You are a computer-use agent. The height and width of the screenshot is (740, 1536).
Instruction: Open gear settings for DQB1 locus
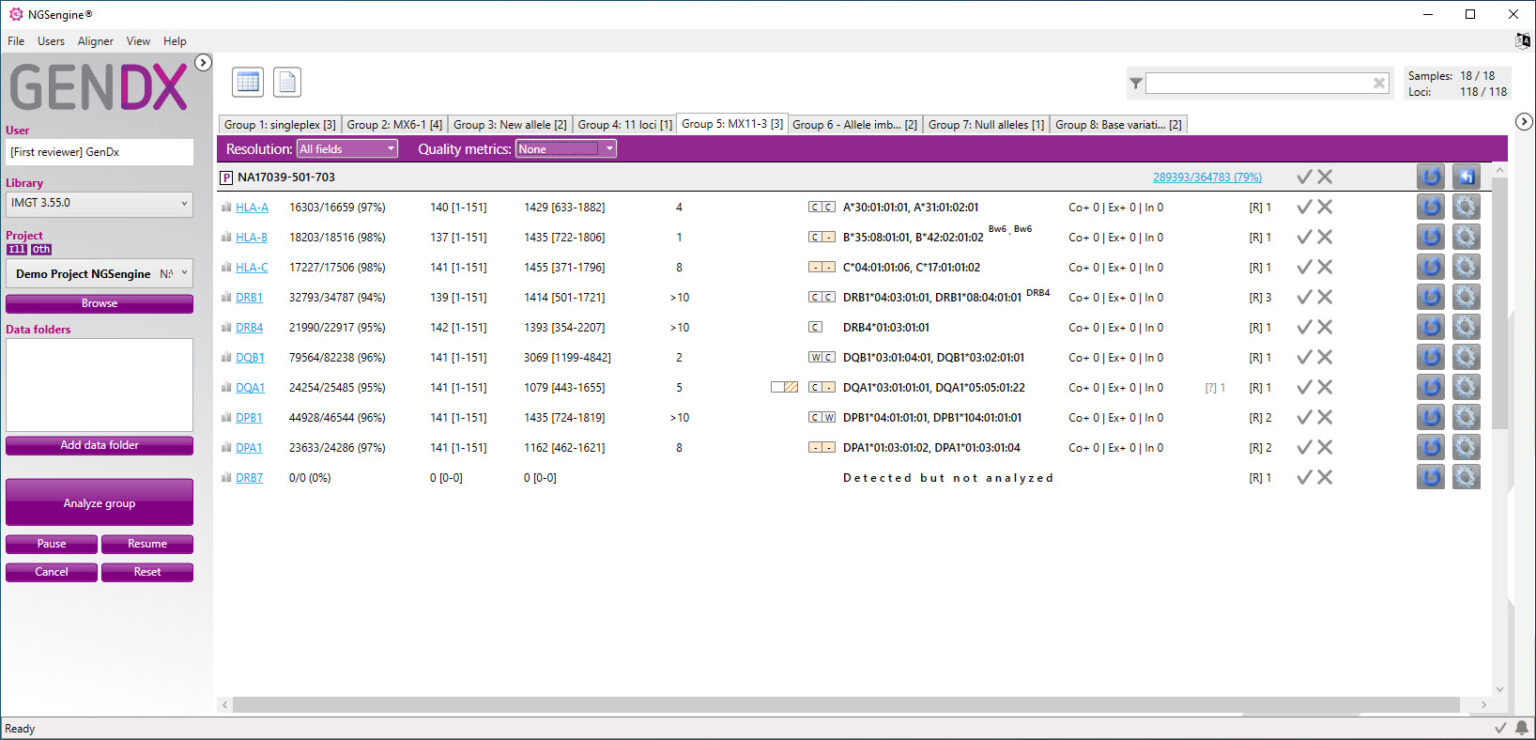click(1466, 357)
